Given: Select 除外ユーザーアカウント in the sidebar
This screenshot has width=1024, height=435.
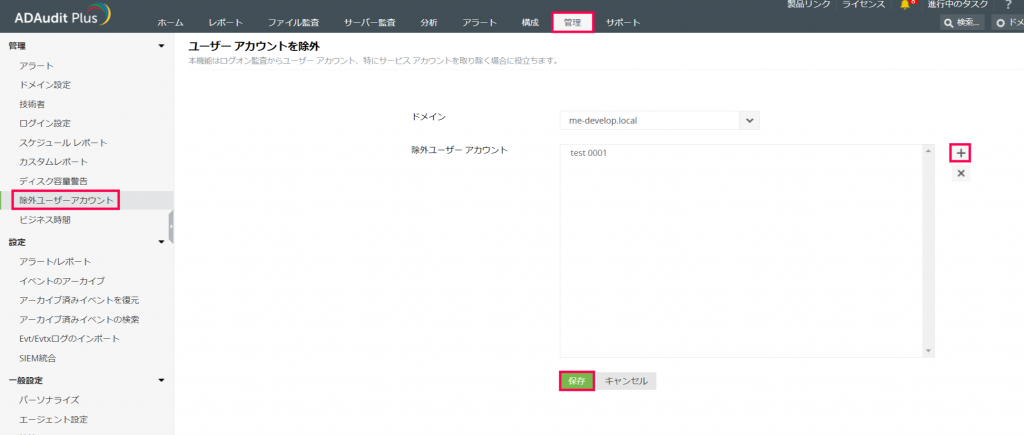Looking at the screenshot, I should click(66, 200).
